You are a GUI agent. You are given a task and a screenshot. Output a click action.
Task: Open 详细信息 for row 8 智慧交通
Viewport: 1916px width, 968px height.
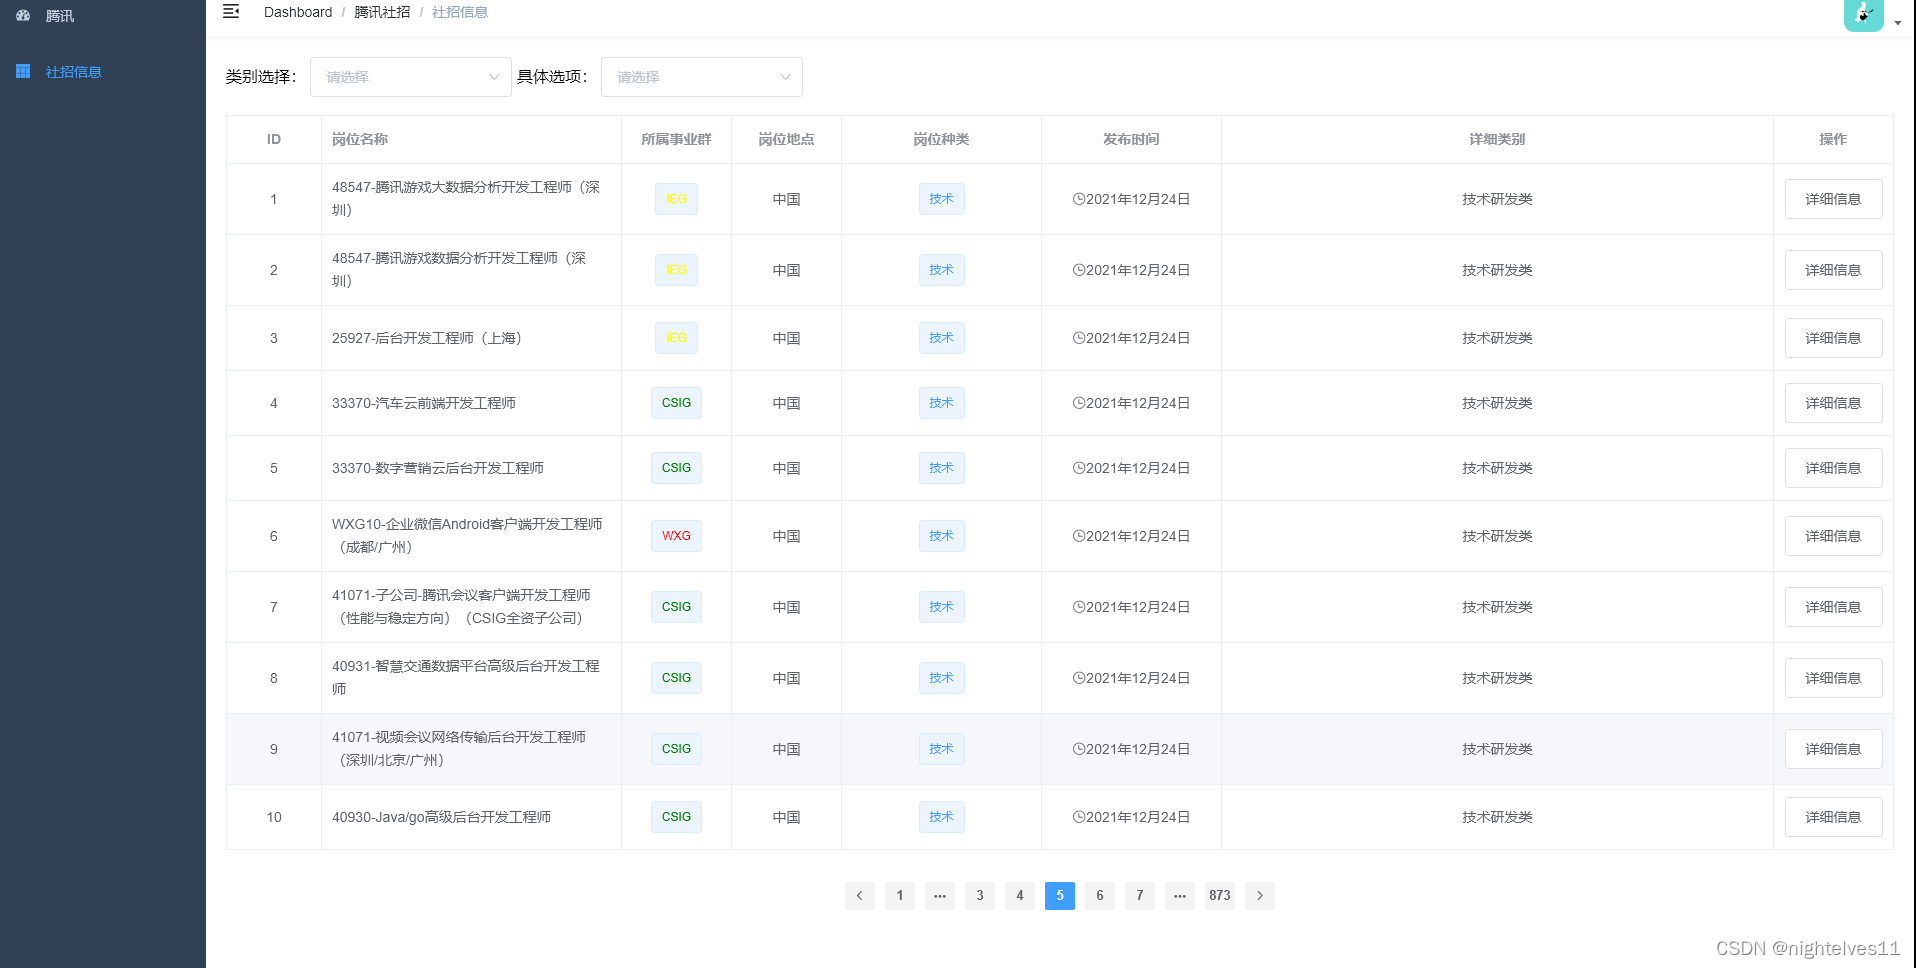pyautogui.click(x=1833, y=678)
